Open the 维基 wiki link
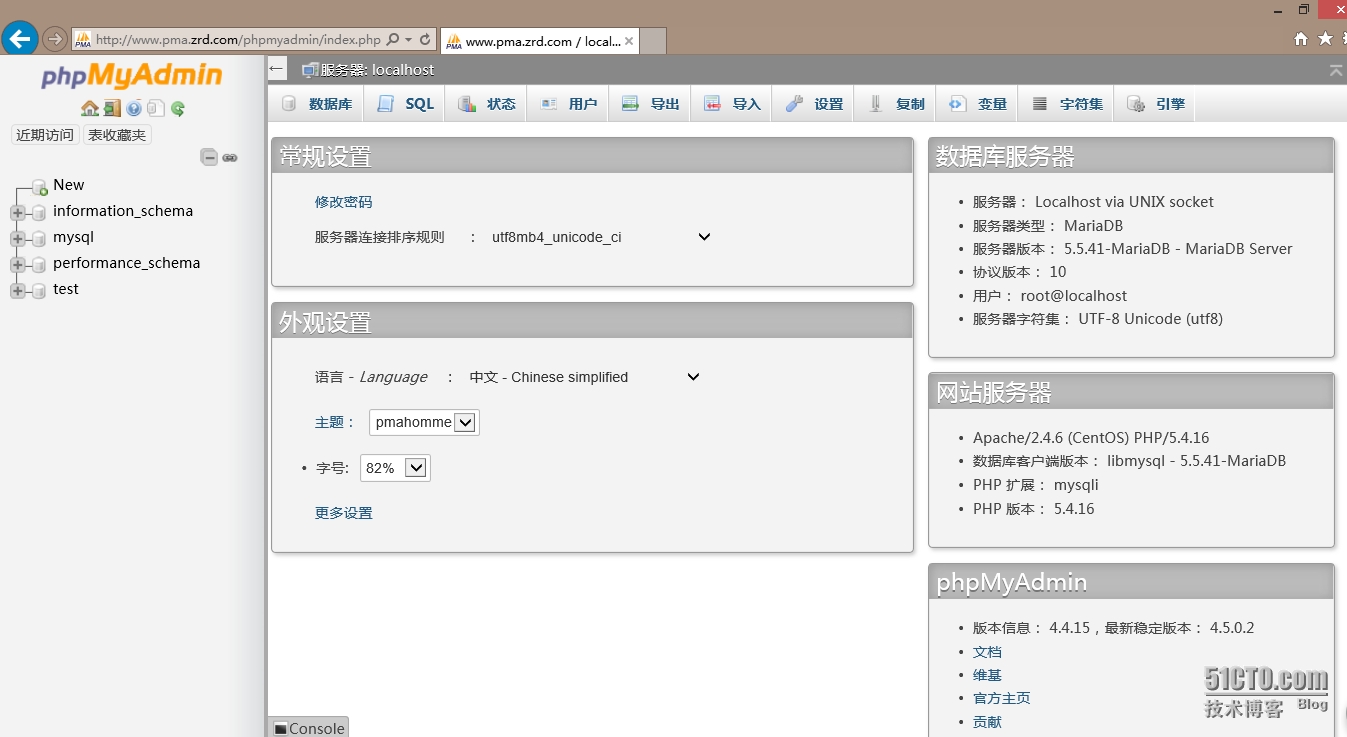Viewport: 1347px width, 737px height. click(x=987, y=675)
